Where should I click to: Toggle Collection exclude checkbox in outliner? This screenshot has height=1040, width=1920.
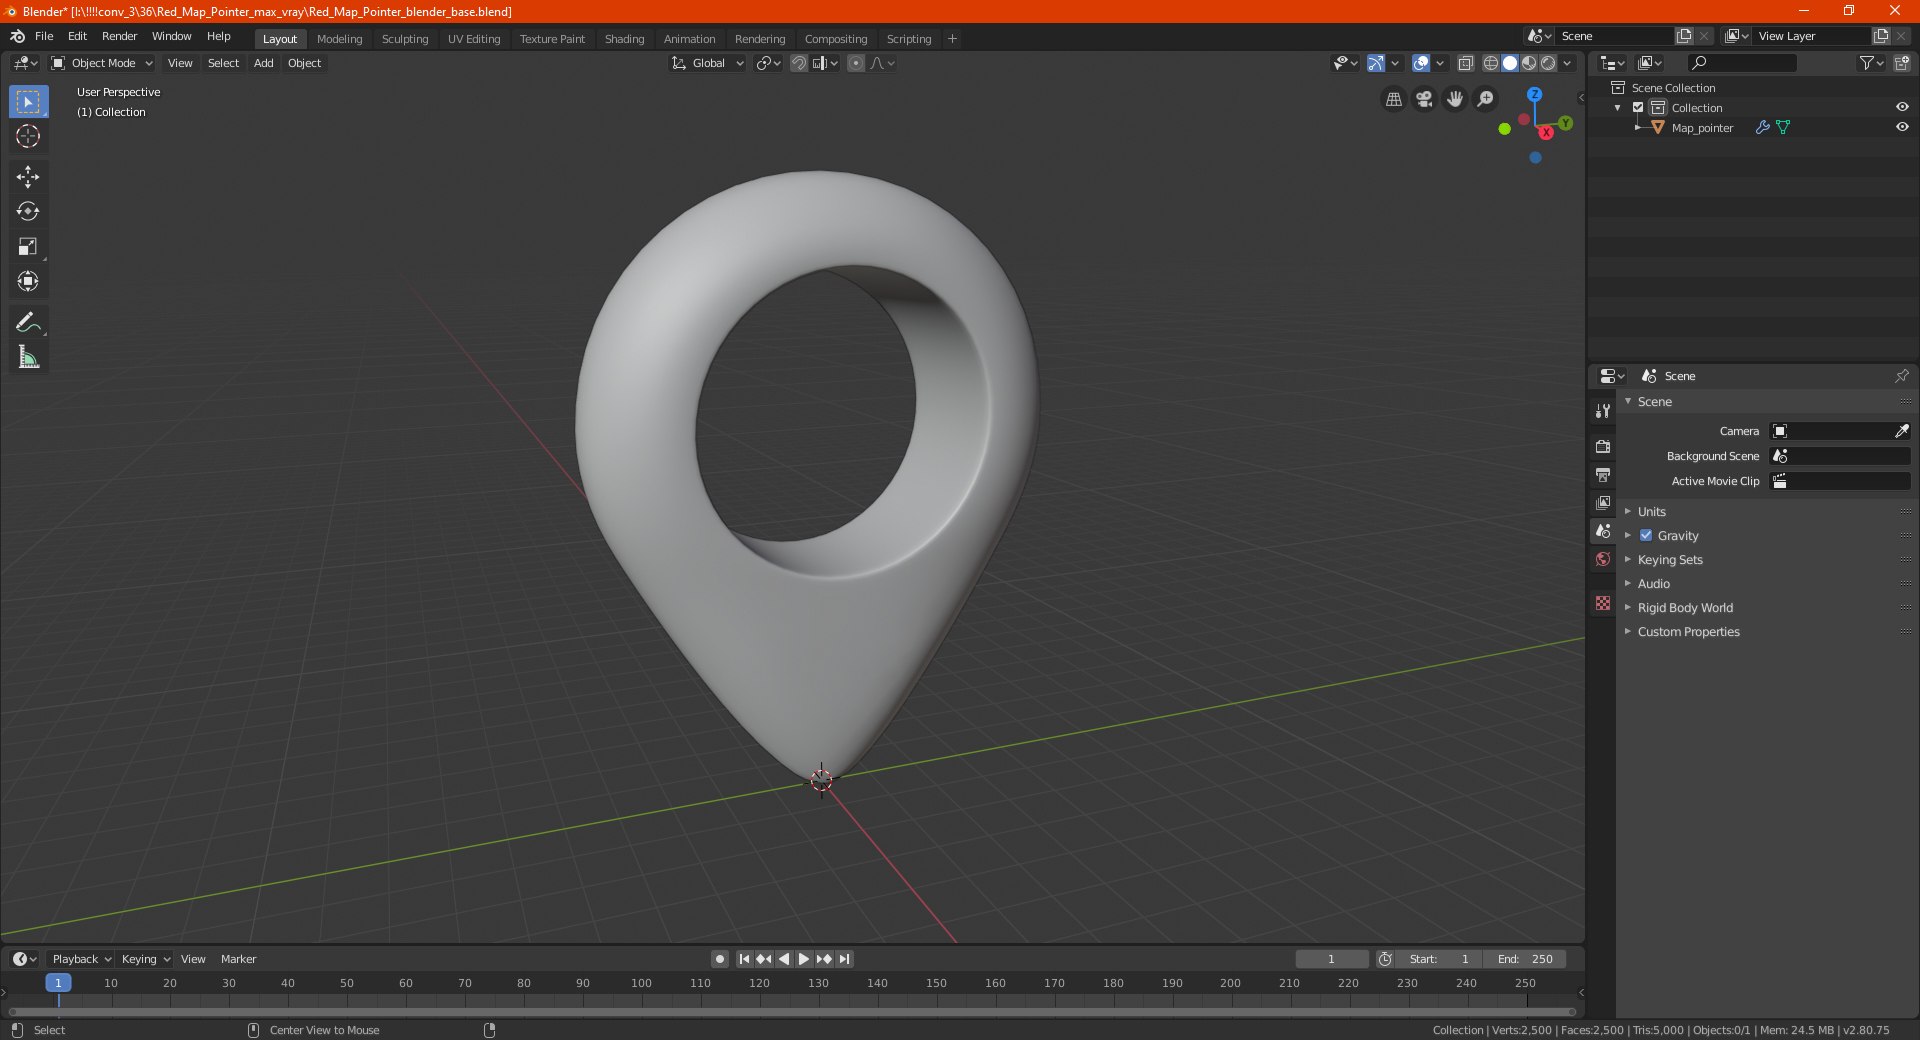click(1638, 108)
